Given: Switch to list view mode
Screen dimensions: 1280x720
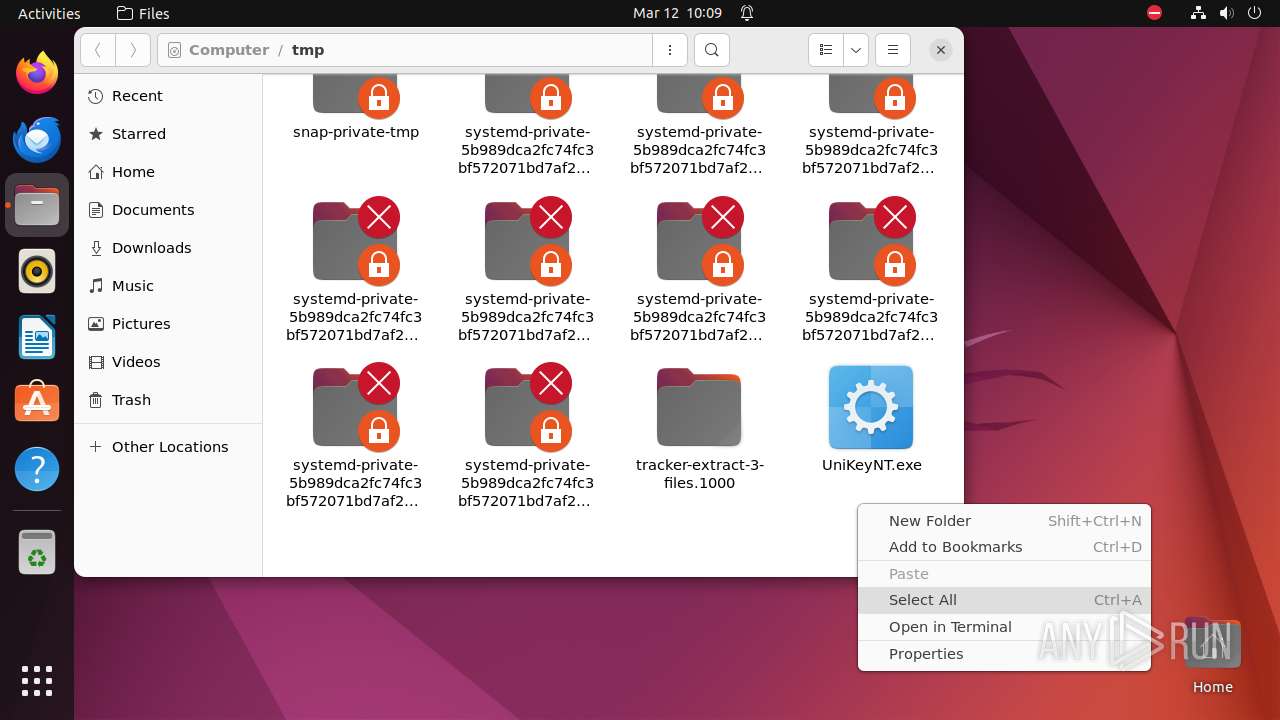Looking at the screenshot, I should pos(826,50).
